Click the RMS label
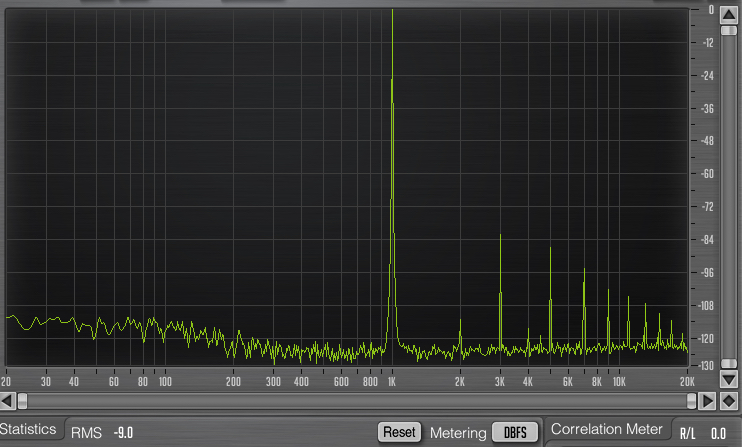Image resolution: width=742 pixels, height=447 pixels. coord(86,432)
